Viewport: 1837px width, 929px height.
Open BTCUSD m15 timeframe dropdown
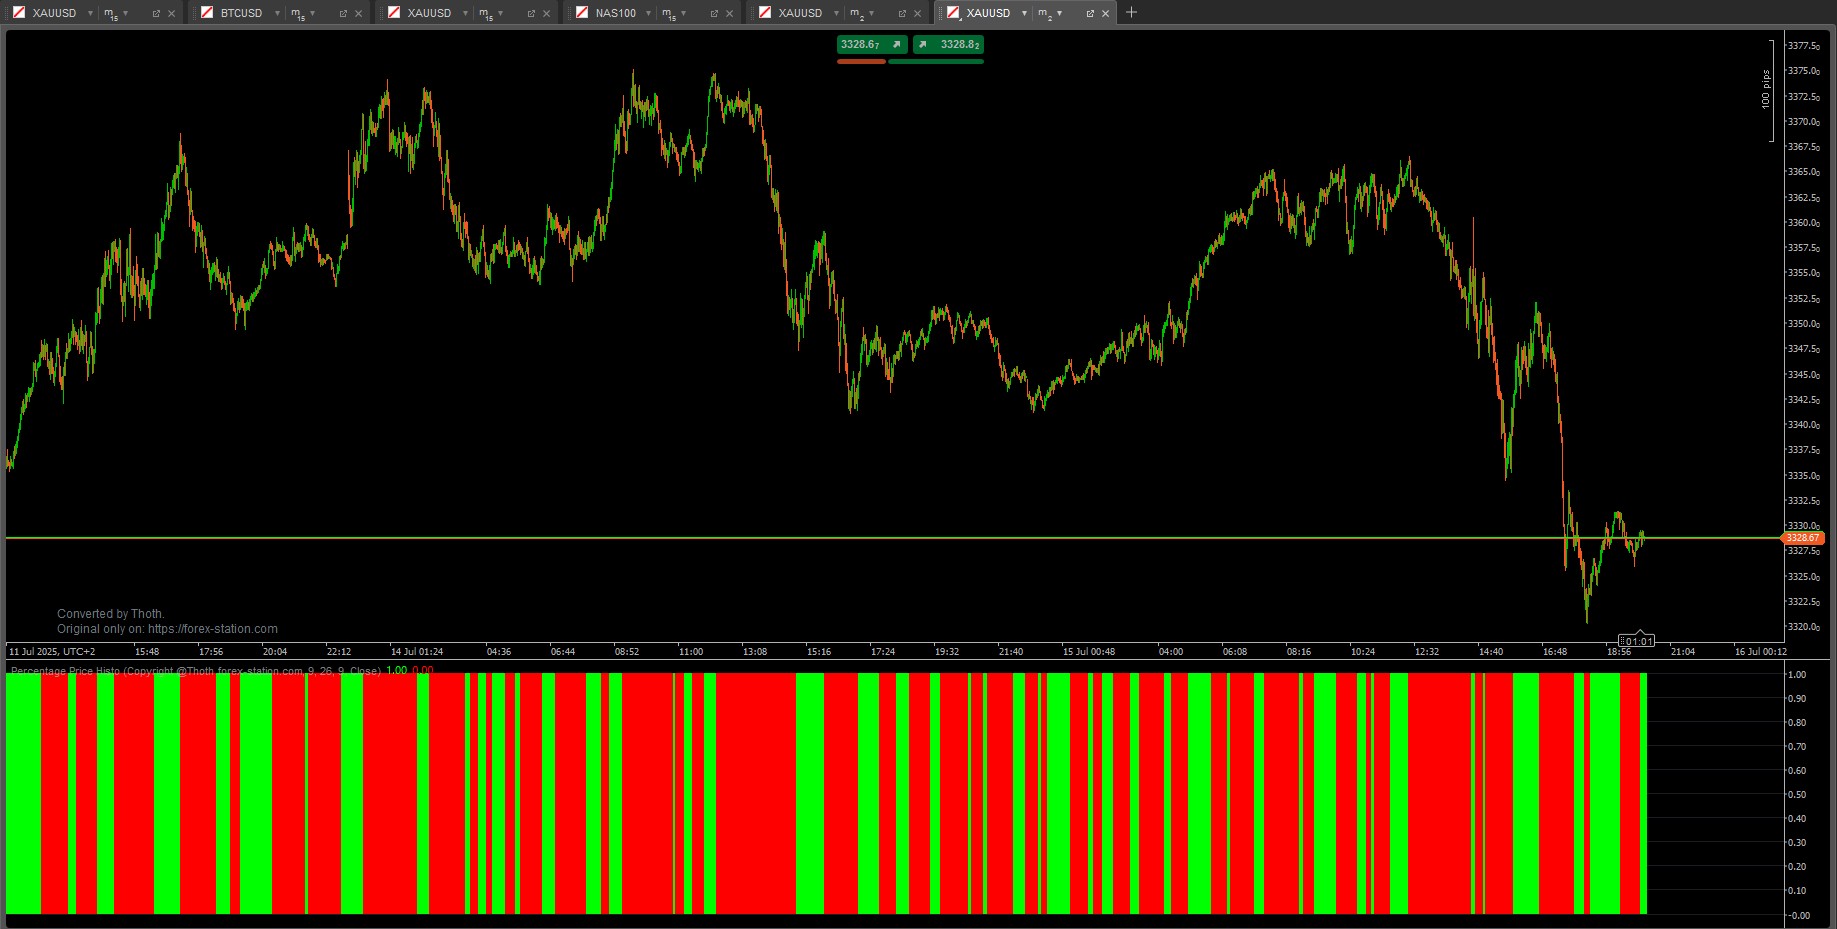point(313,13)
